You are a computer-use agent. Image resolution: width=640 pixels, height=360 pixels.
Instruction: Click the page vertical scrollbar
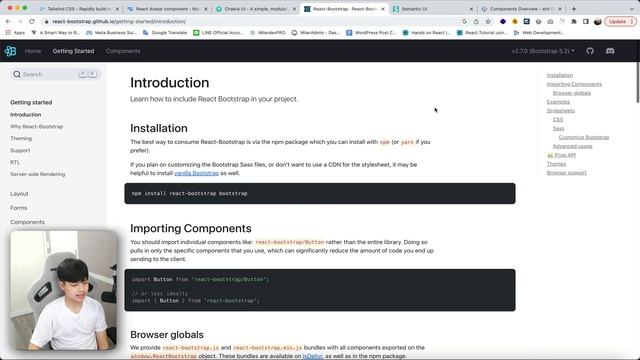[x=638, y=82]
